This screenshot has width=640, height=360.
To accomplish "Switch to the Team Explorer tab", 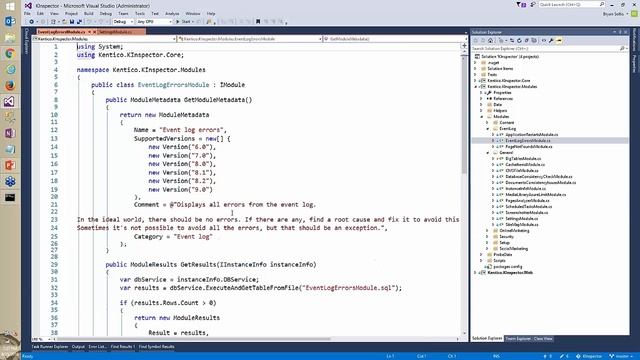I will [x=518, y=339].
